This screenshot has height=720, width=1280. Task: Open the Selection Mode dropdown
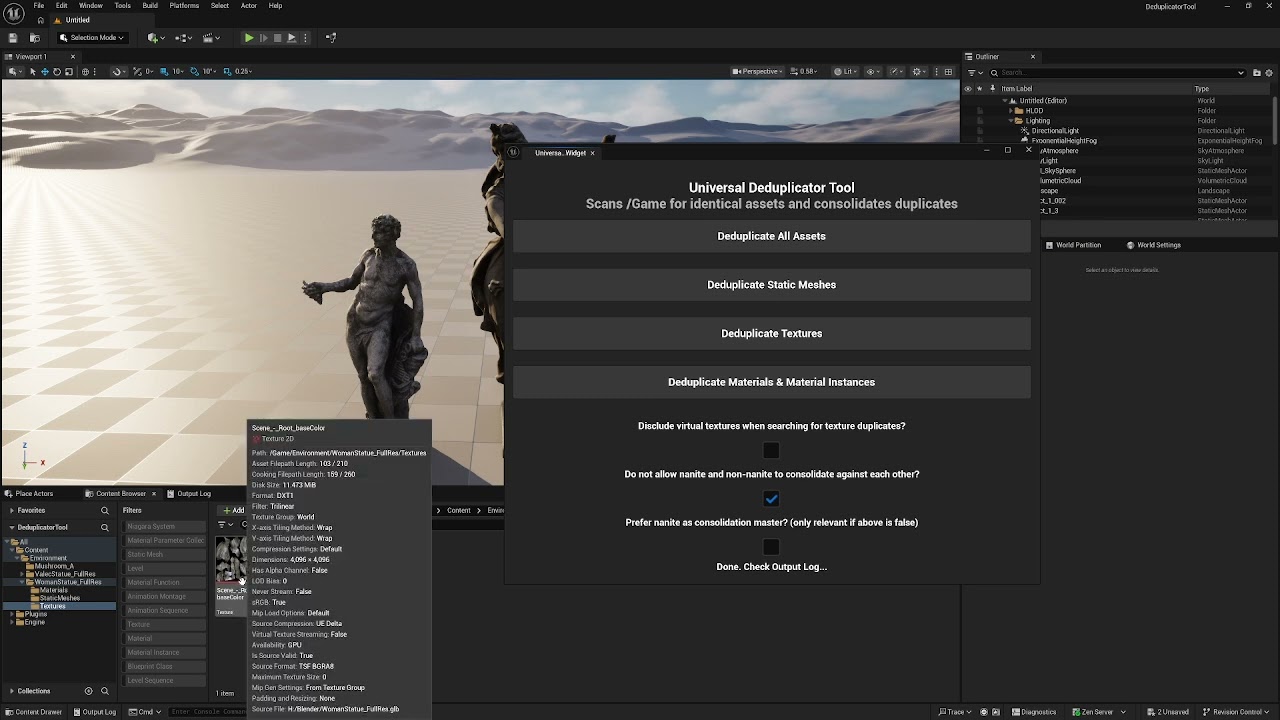coord(91,38)
